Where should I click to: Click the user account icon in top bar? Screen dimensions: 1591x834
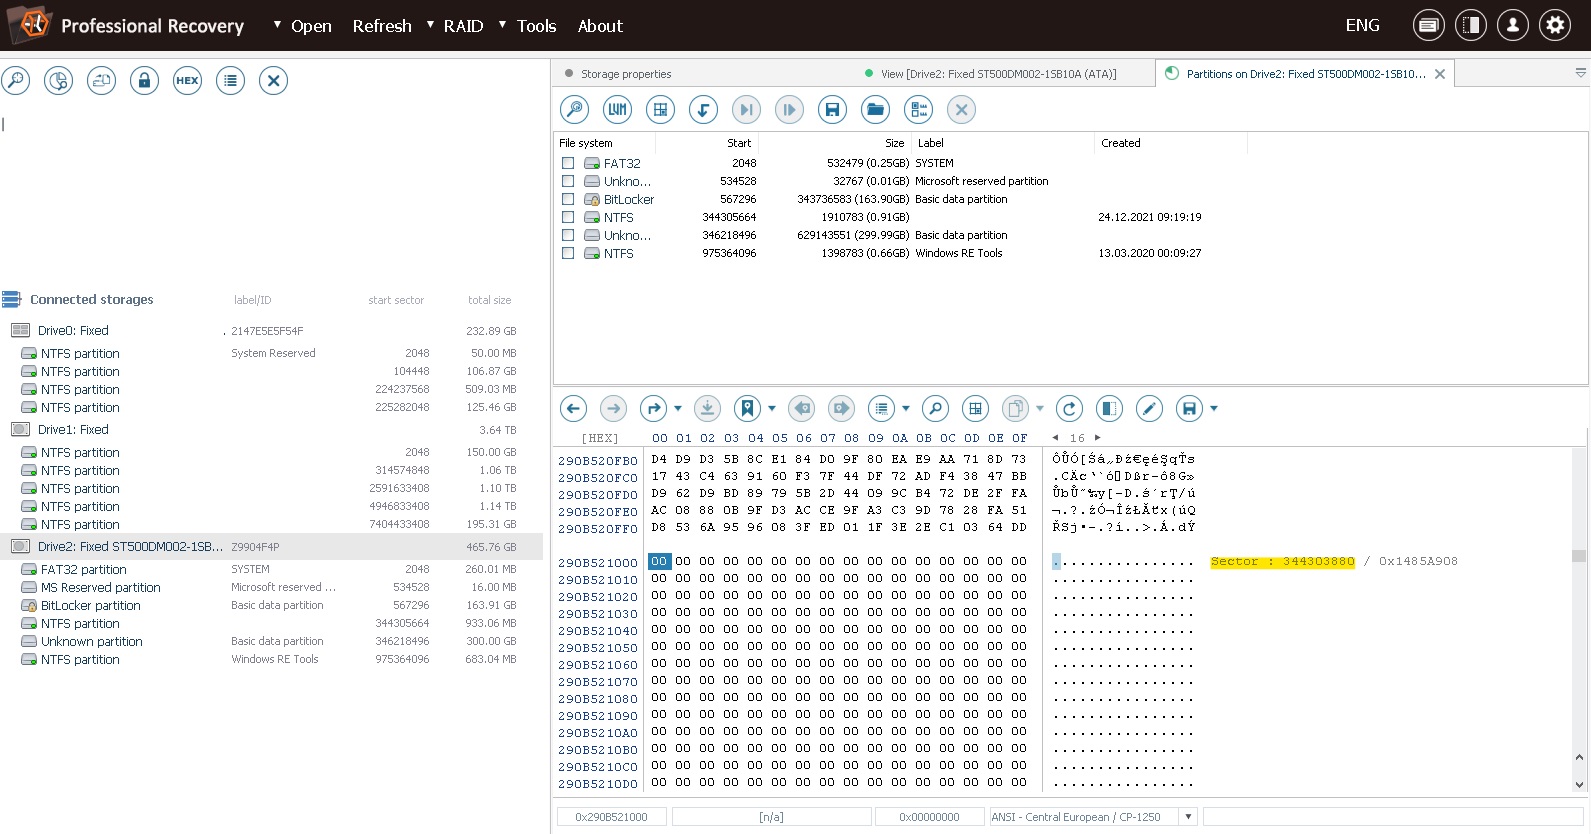pos(1513,26)
